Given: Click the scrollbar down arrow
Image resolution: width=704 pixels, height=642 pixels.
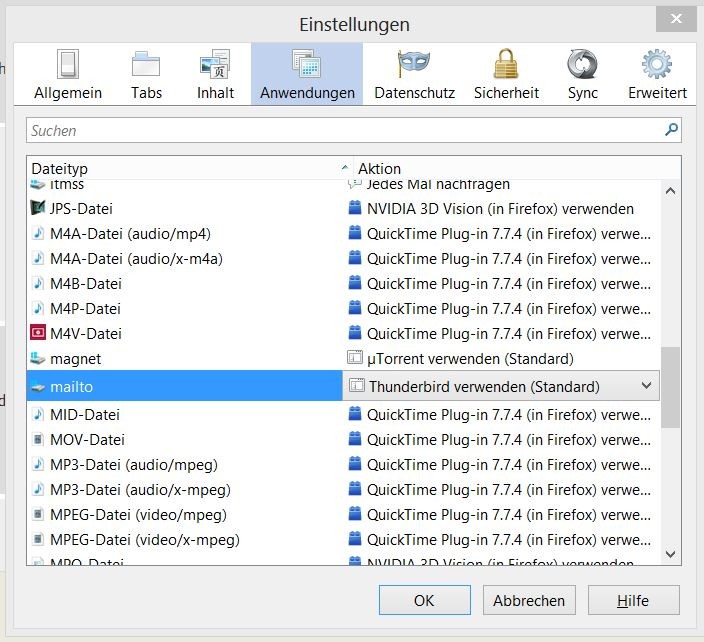Looking at the screenshot, I should pos(670,554).
